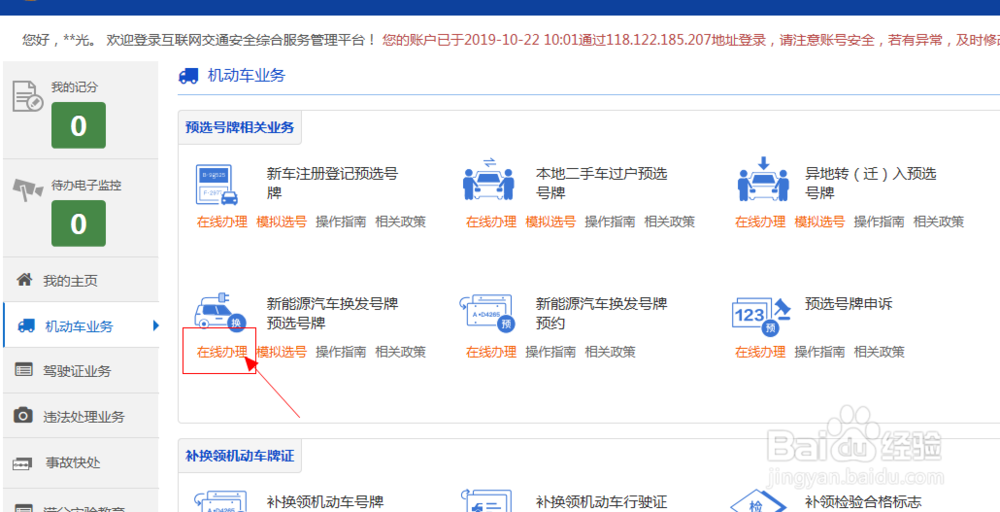Open 相关政策 under 新能源汽车换发号牌预选号牌
1000x512 pixels.
click(x=400, y=351)
